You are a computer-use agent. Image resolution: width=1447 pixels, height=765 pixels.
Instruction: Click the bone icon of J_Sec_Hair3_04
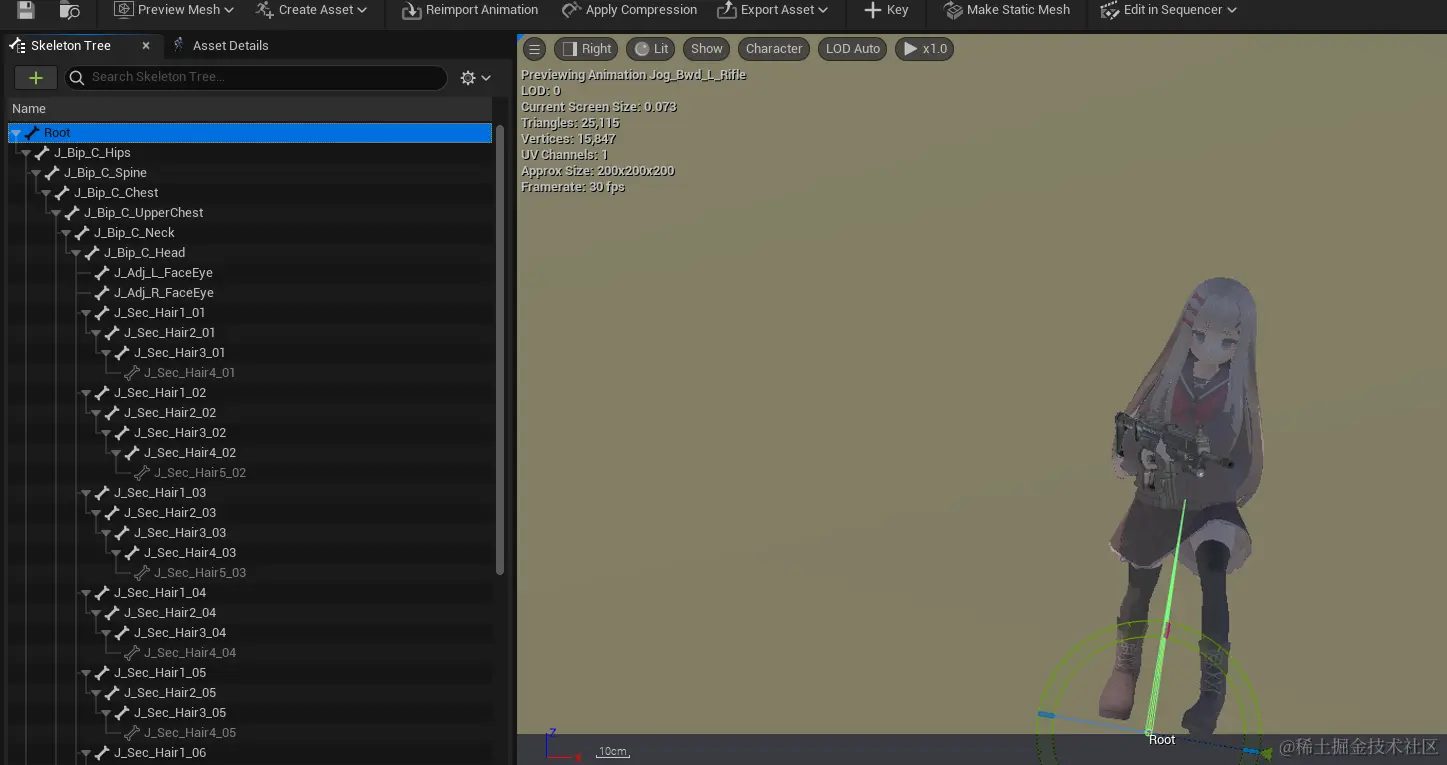click(x=122, y=633)
